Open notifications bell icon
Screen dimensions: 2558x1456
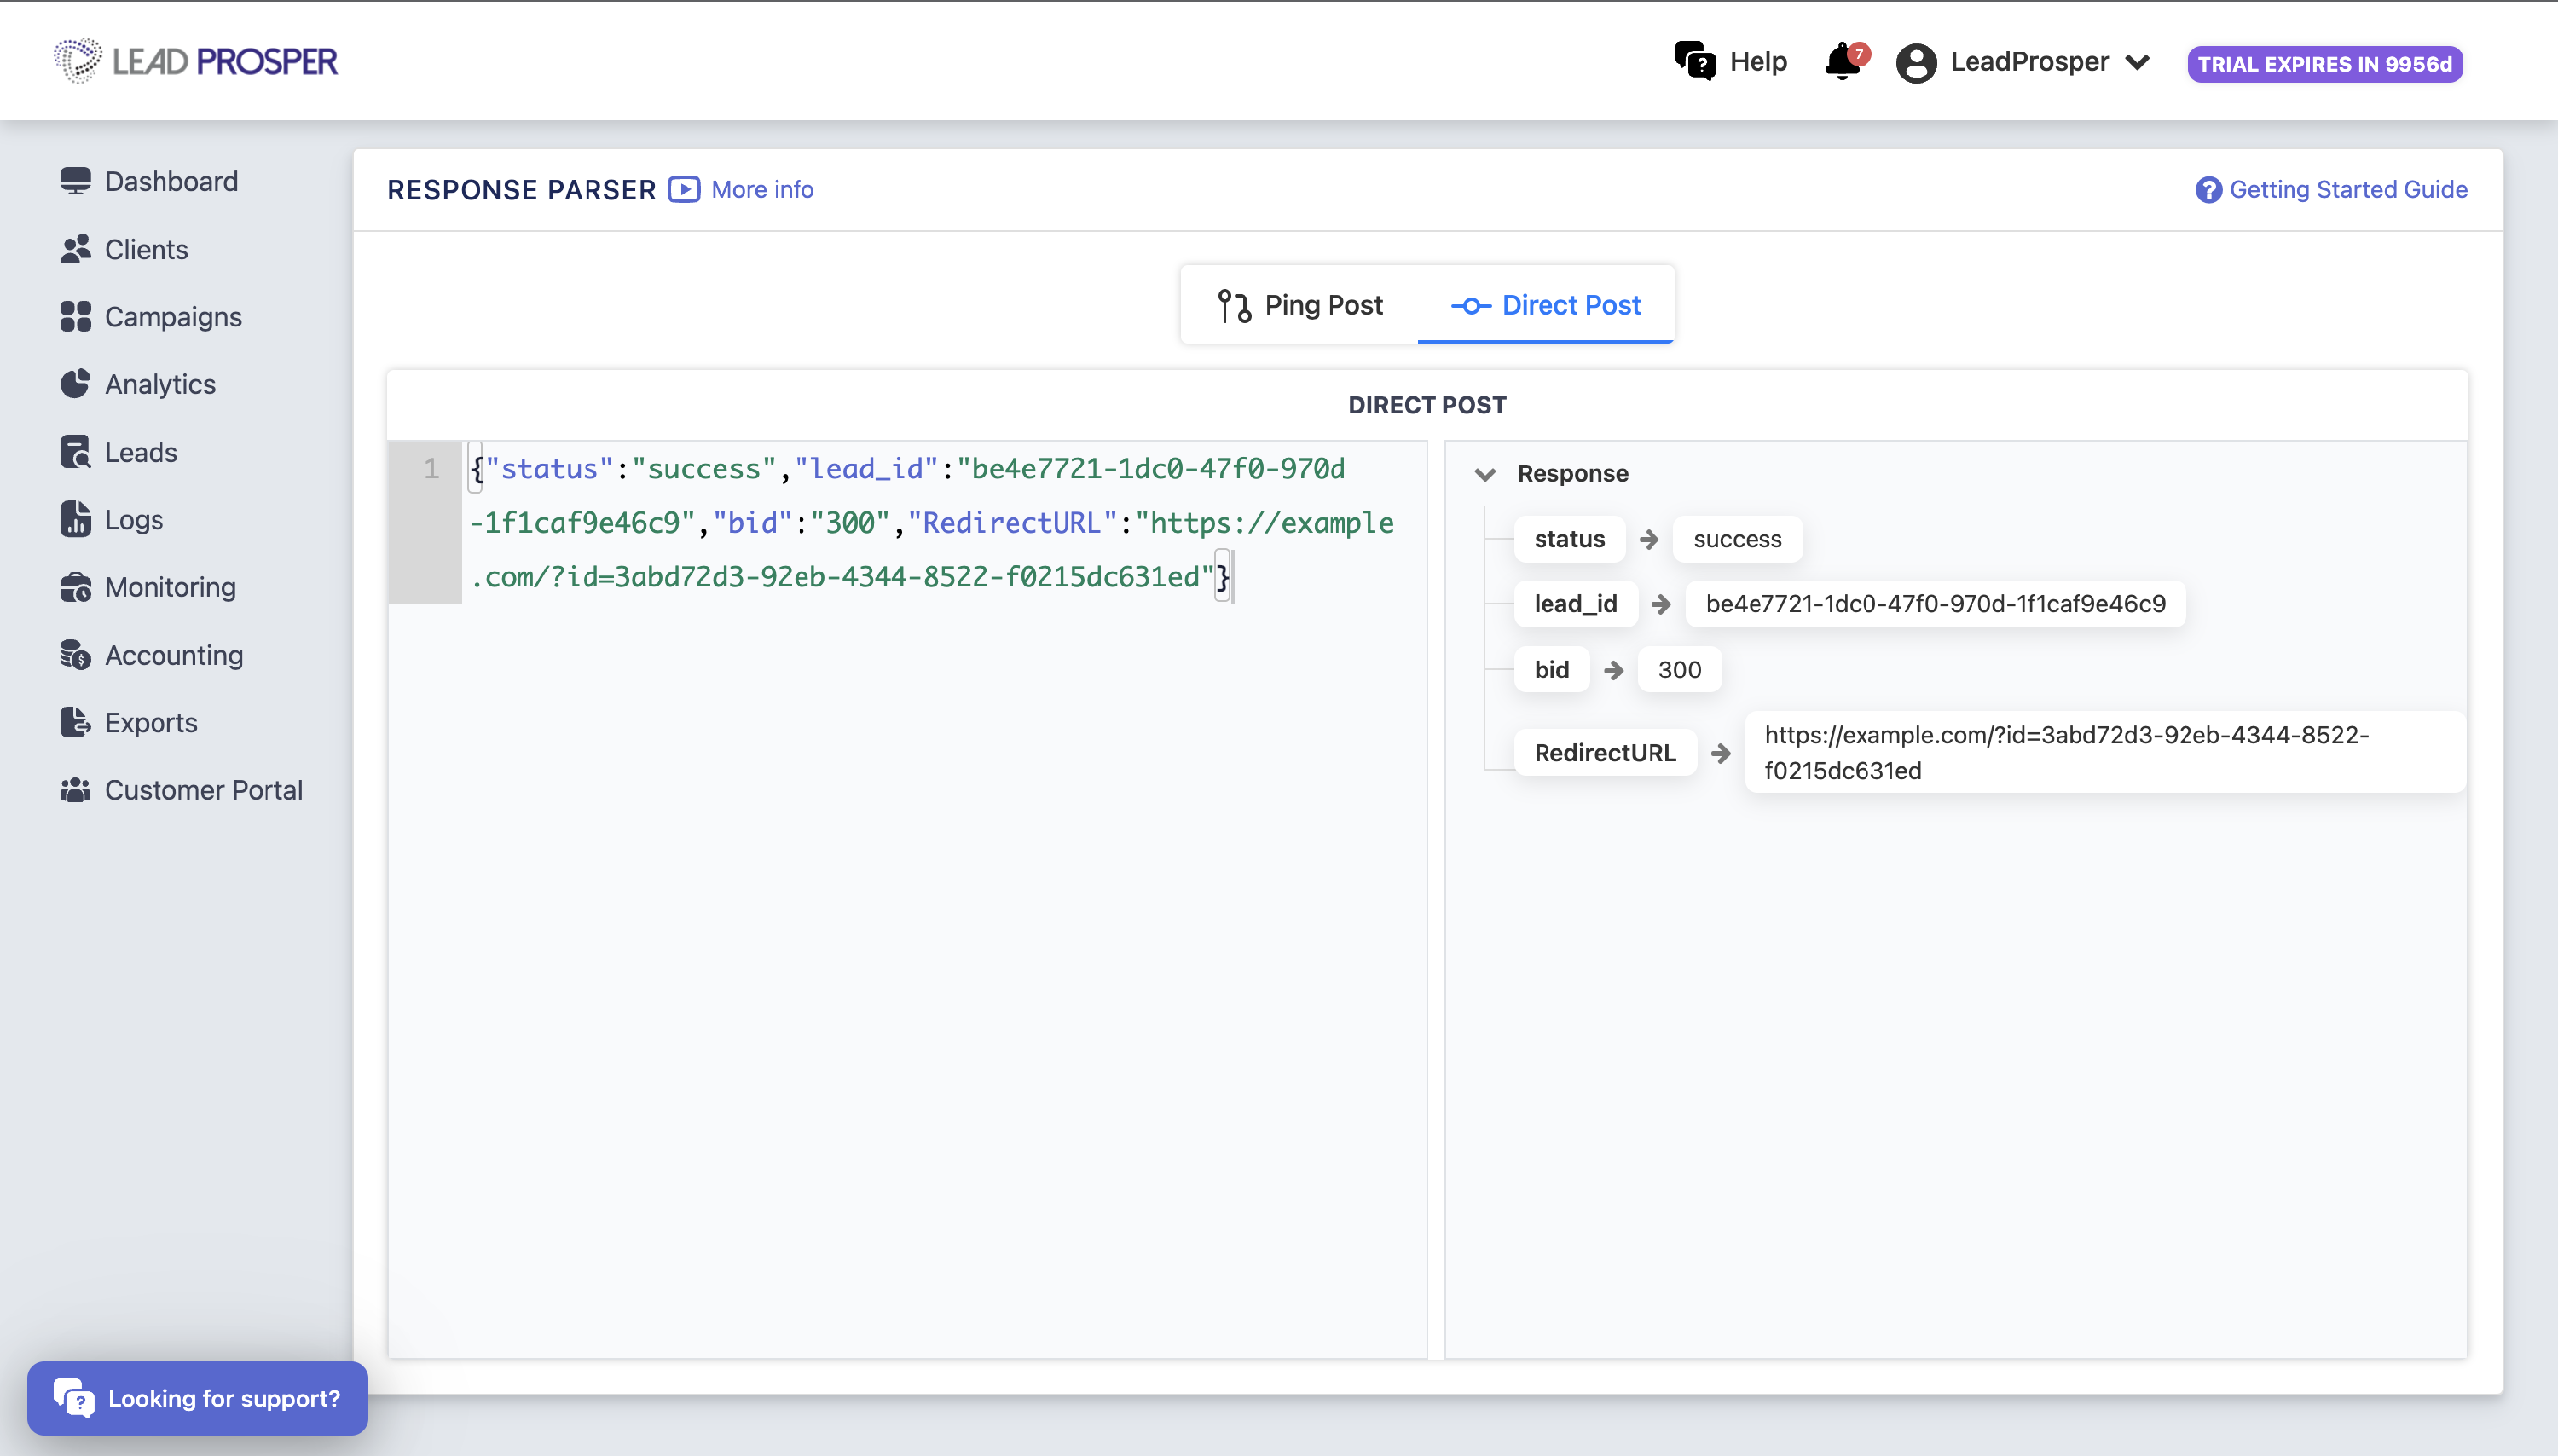point(1844,61)
